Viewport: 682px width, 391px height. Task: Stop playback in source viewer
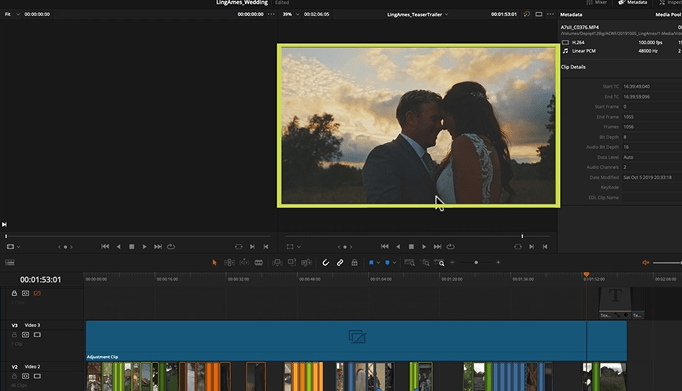pos(131,247)
